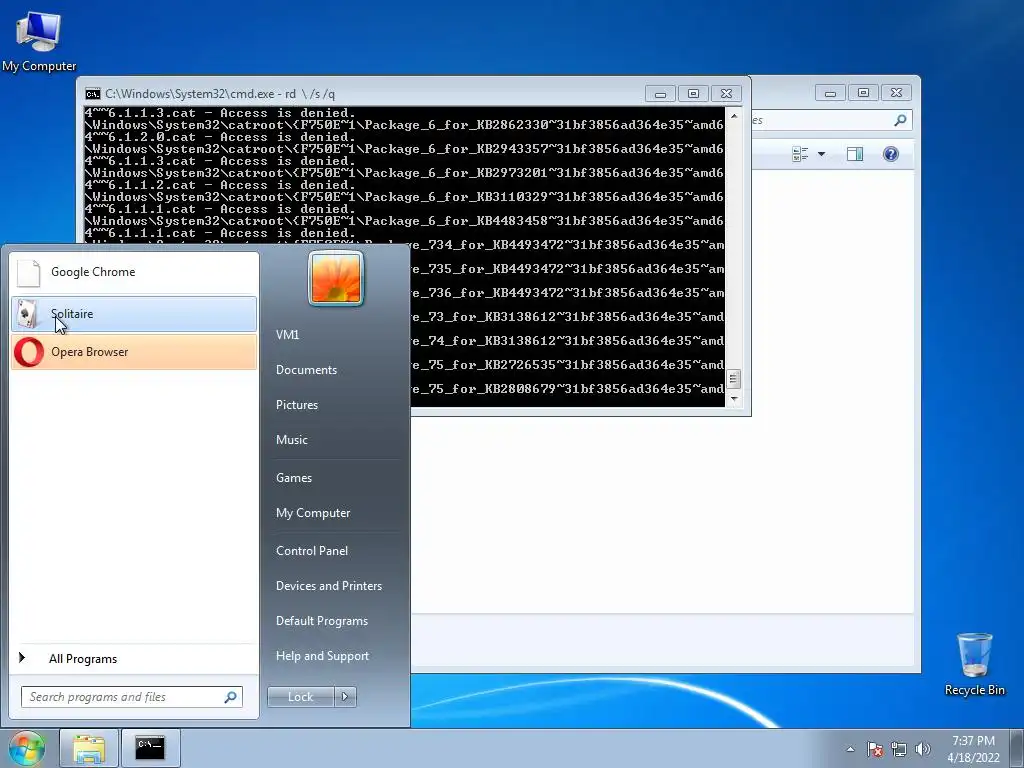1024x768 pixels.
Task: Click the Solitaire cards icon
Action: point(27,314)
